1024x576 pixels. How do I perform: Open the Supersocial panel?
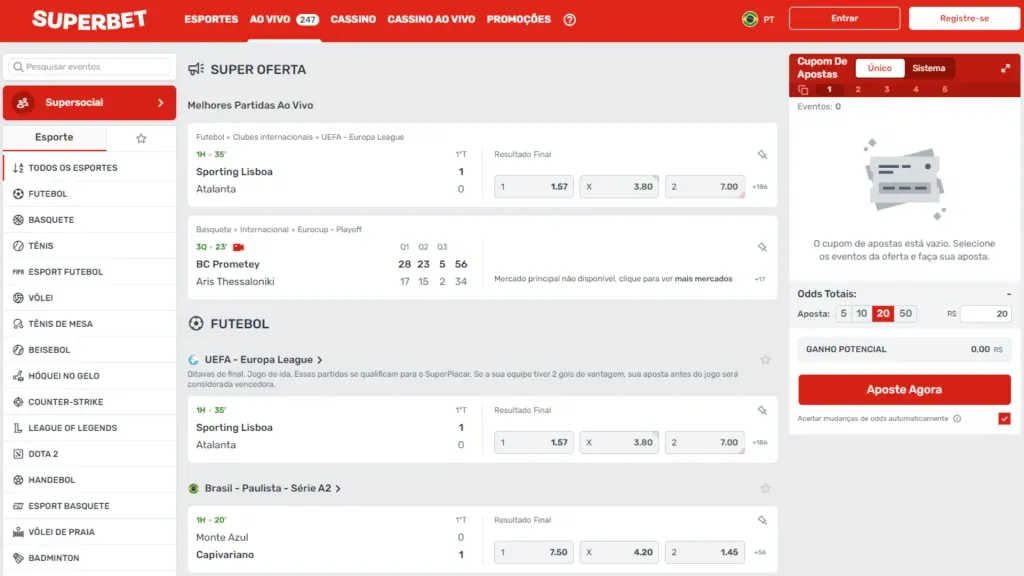[89, 101]
